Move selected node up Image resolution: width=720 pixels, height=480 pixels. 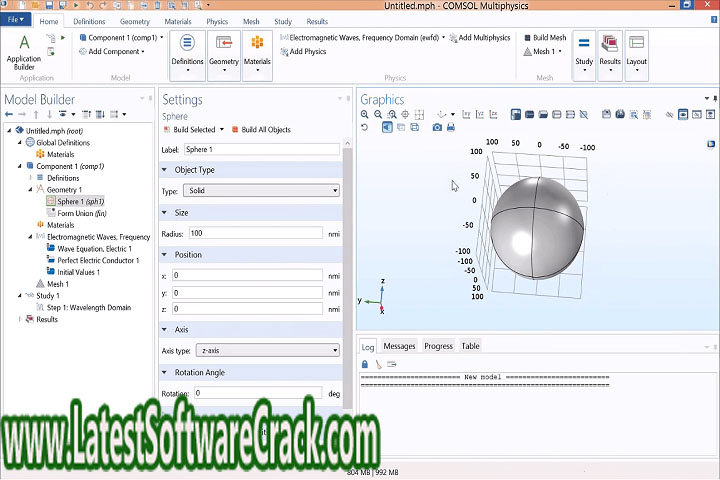click(36, 114)
